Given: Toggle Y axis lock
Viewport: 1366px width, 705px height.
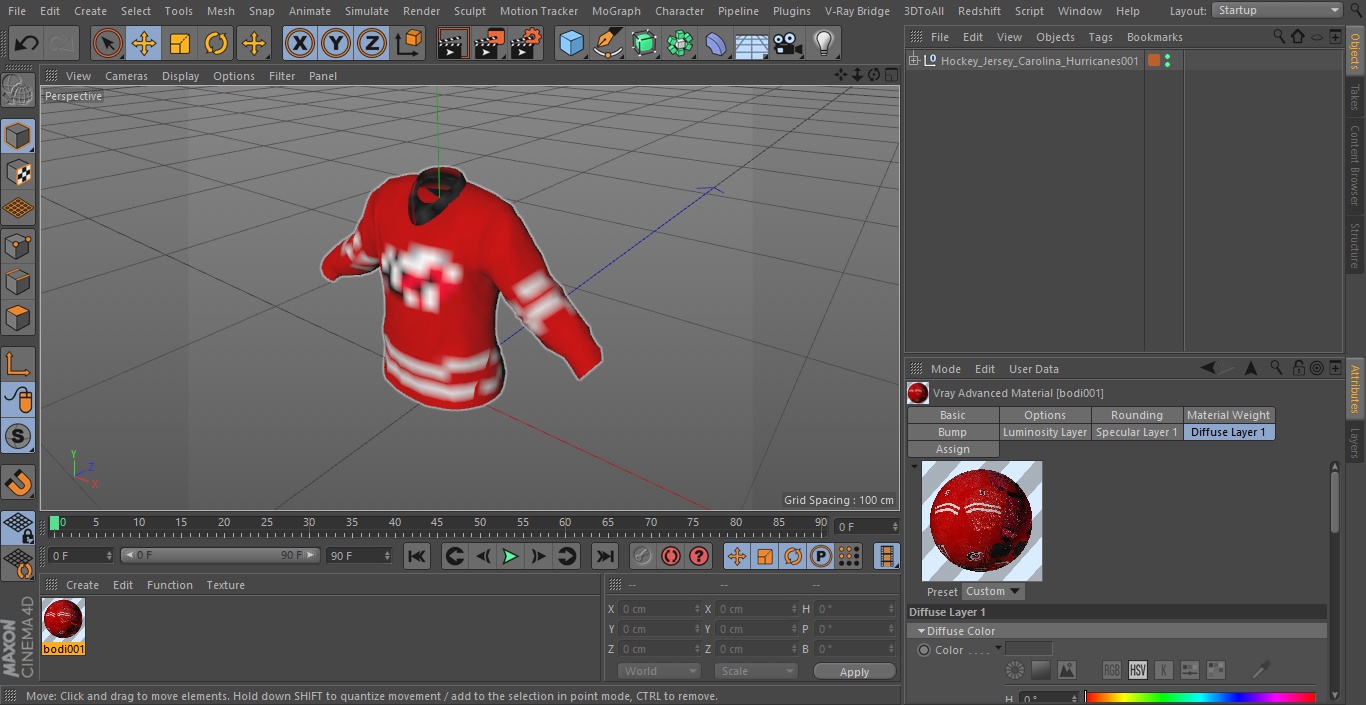Looking at the screenshot, I should (336, 43).
